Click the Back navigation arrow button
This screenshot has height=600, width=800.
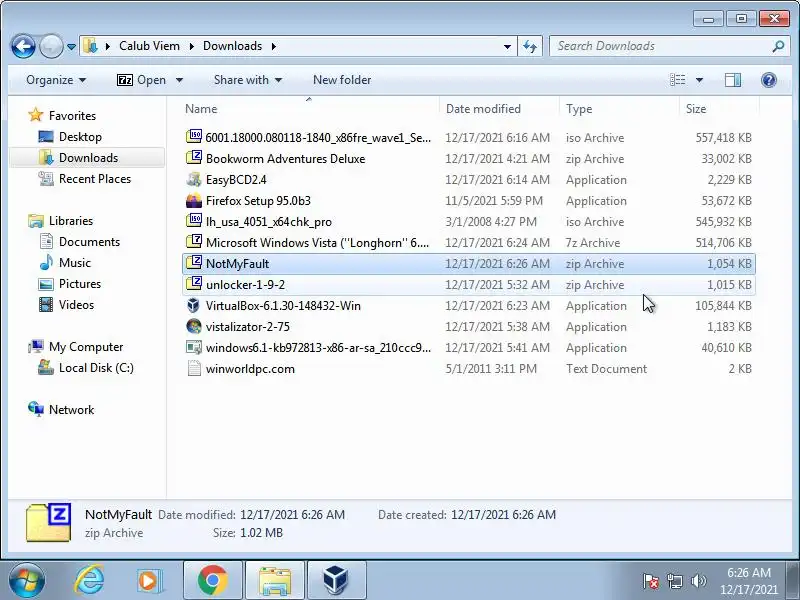coord(23,46)
